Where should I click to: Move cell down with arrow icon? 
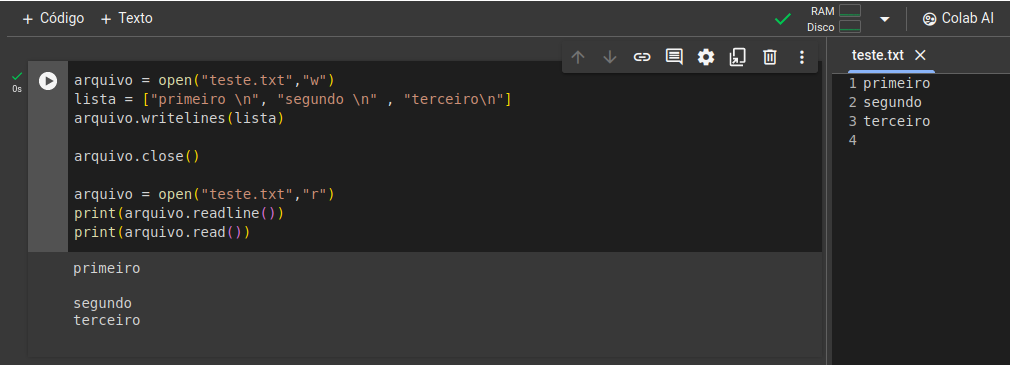609,57
